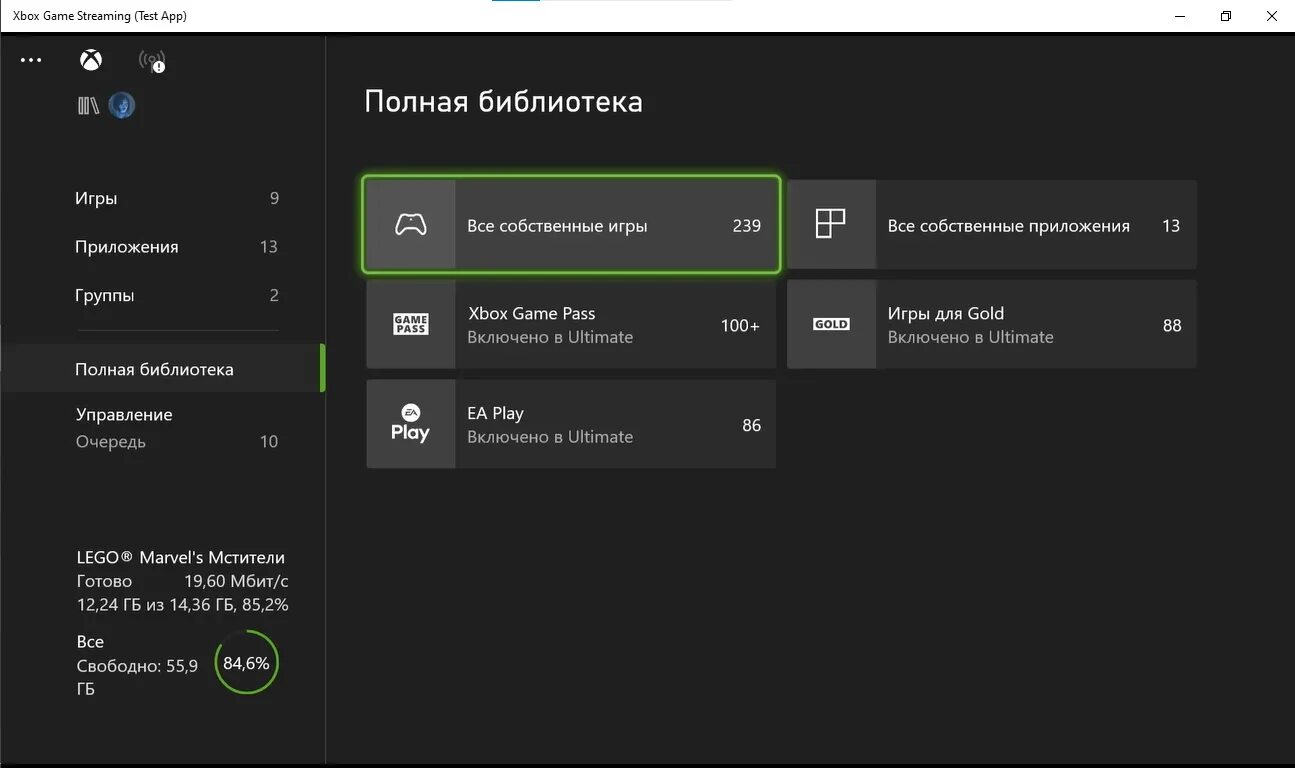Click the 19,60 Мбит/с download speed
Viewport: 1295px width, 768px height.
pos(236,581)
